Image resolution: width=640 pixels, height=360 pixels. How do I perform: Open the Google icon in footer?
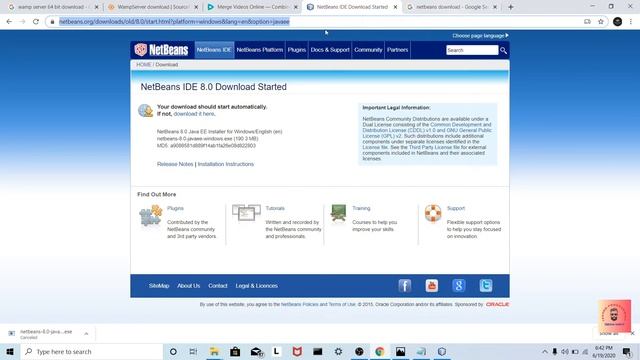pos(459,285)
